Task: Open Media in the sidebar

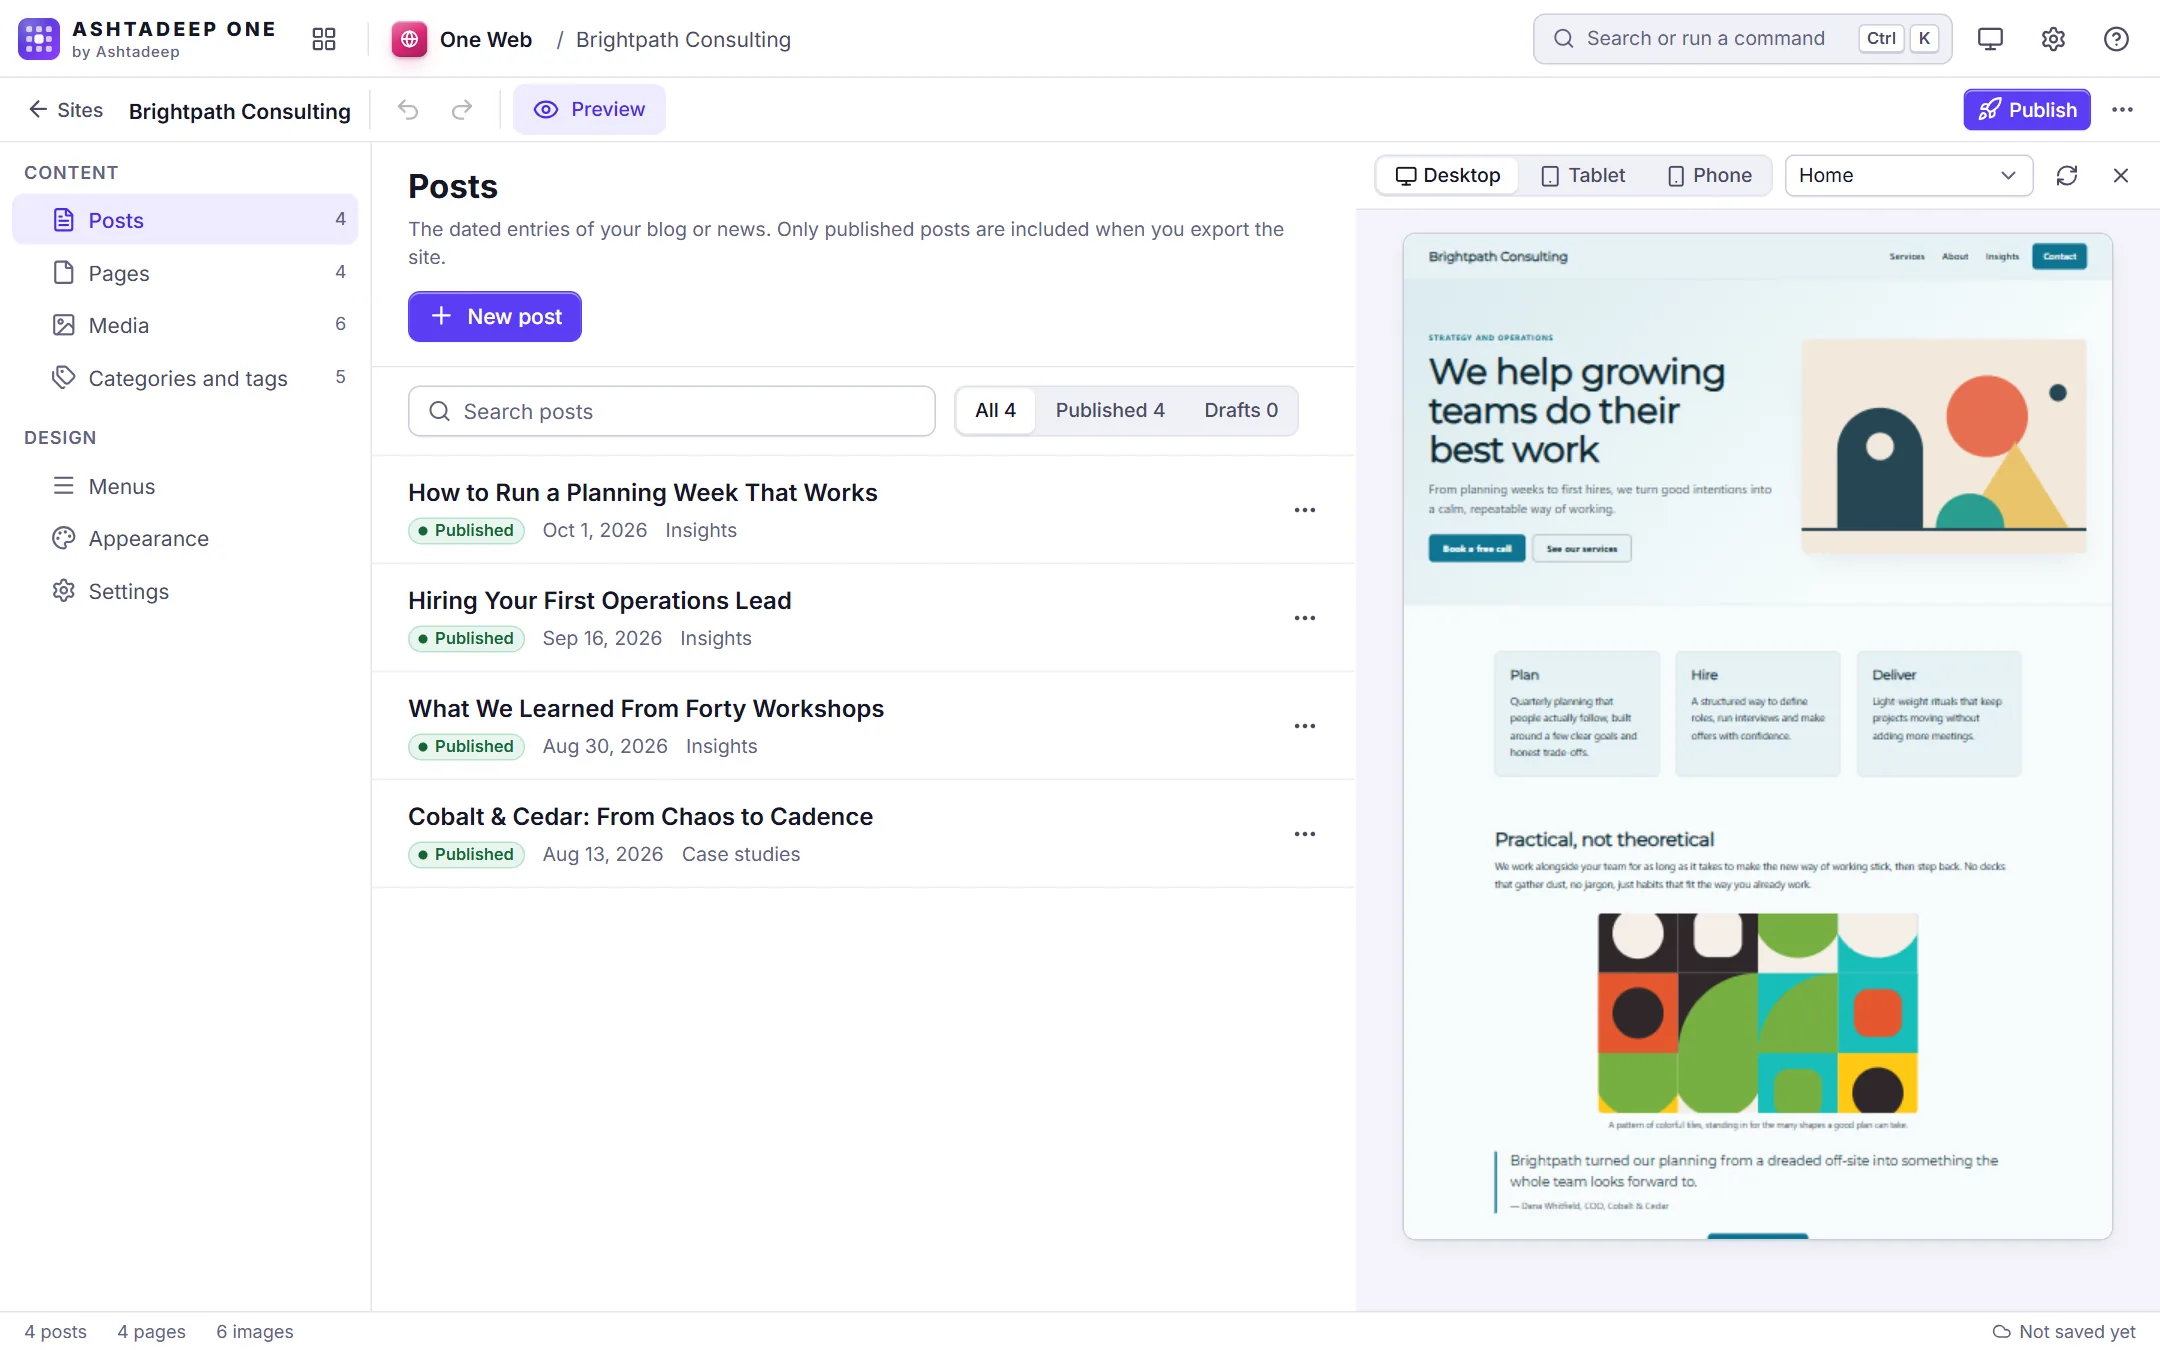Action: 185,325
